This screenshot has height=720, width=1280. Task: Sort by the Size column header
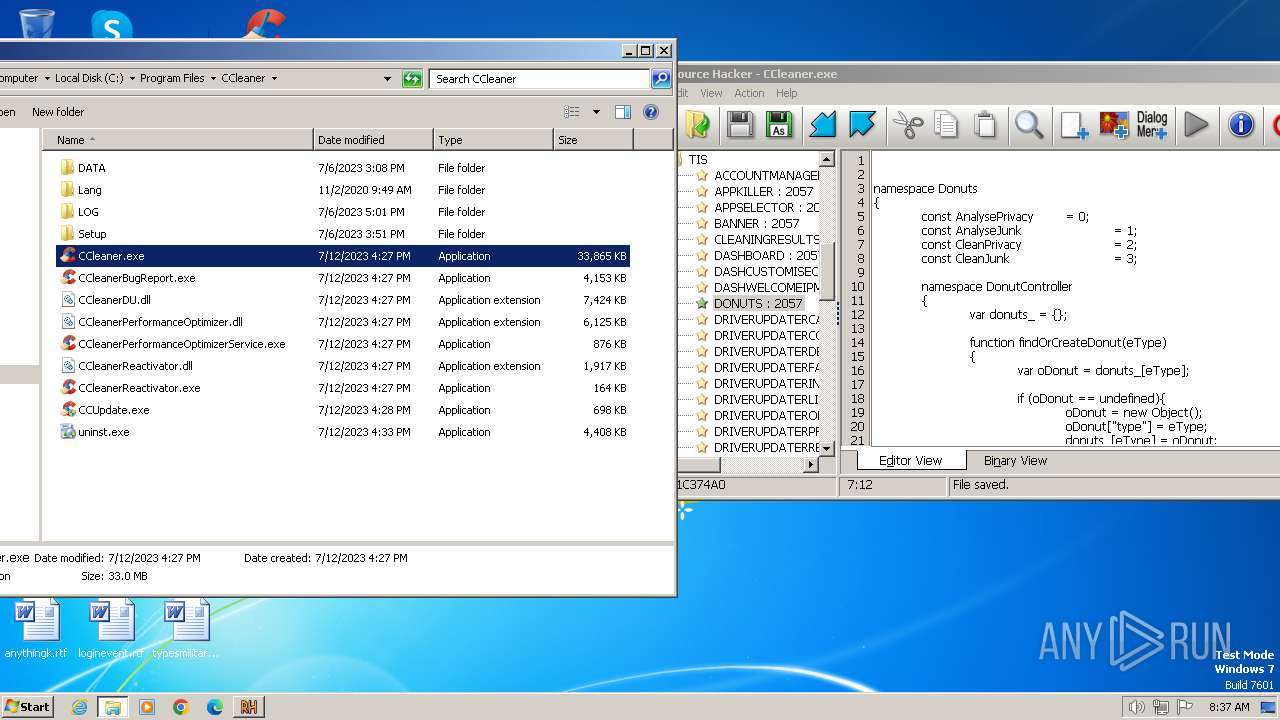pyautogui.click(x=593, y=140)
